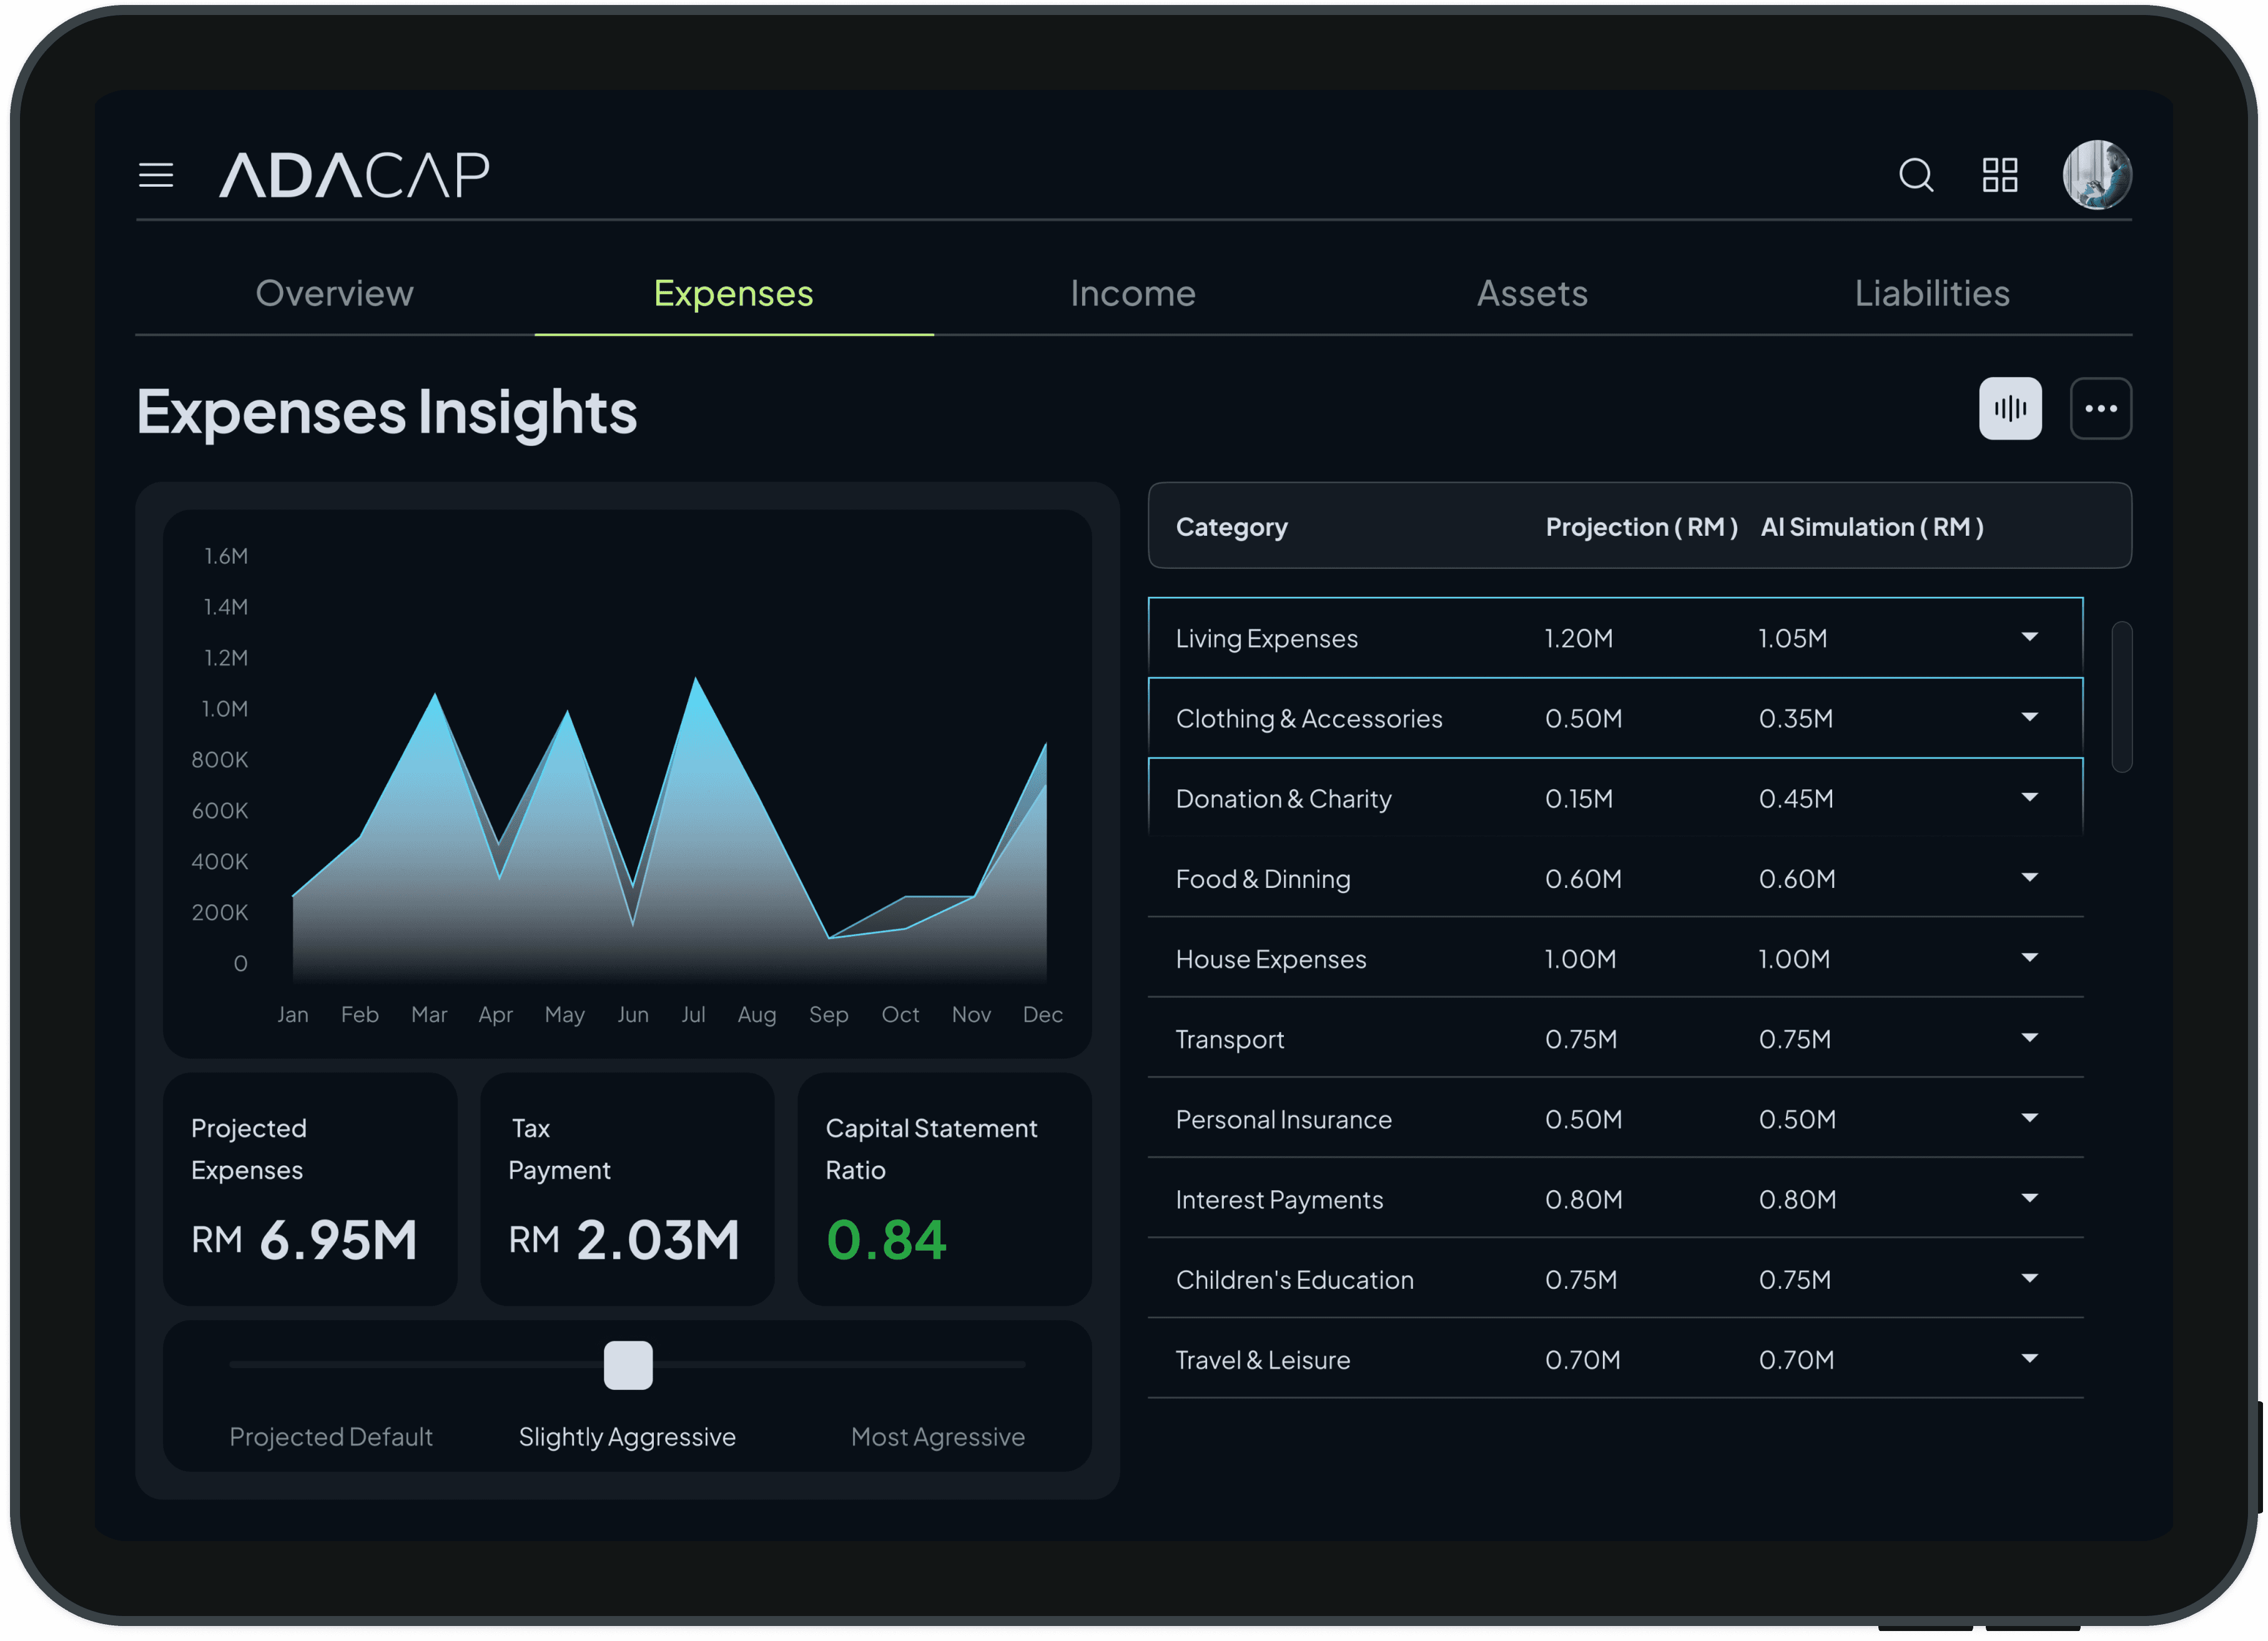Screen dimensions: 2268x1641
Task: Click the search magnifier icon
Action: [x=1915, y=175]
